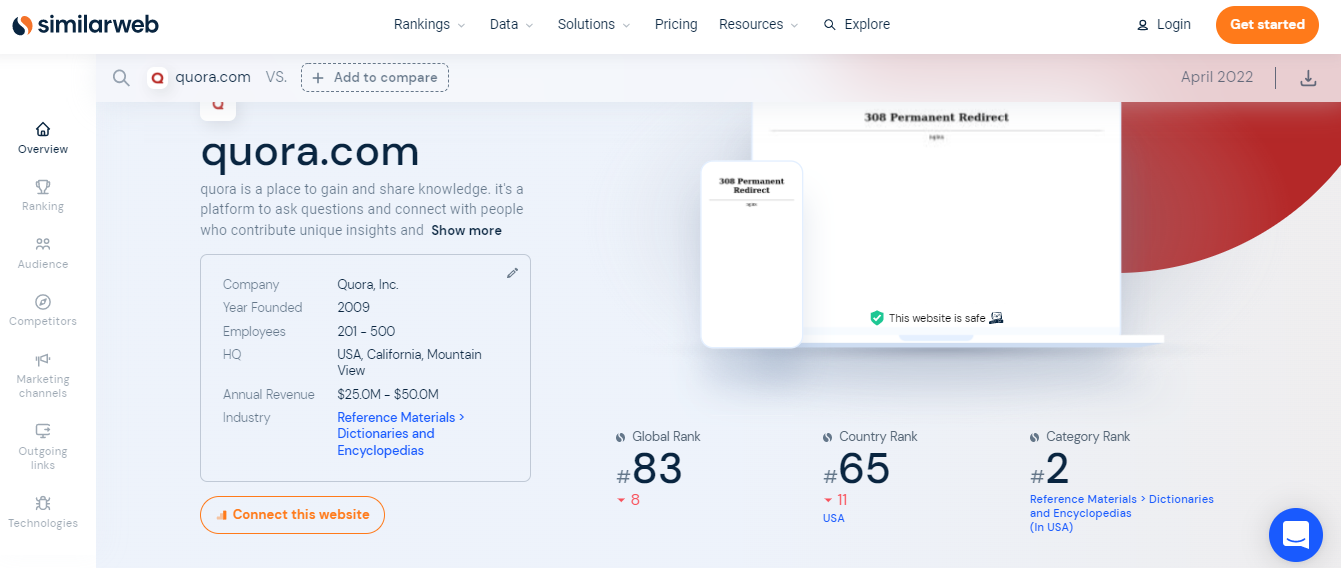Open the Rankings menu
The height and width of the screenshot is (568, 1341).
click(429, 24)
